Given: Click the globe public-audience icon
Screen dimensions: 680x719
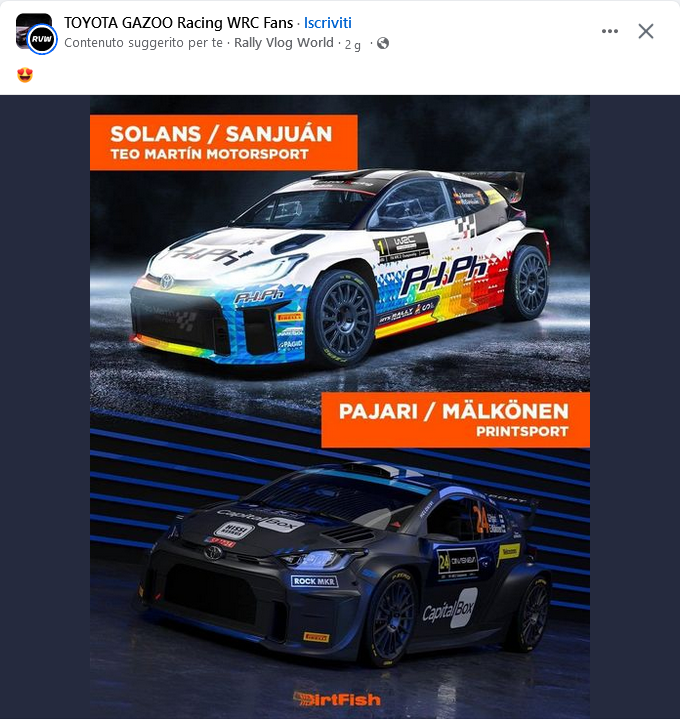Looking at the screenshot, I should point(383,43).
